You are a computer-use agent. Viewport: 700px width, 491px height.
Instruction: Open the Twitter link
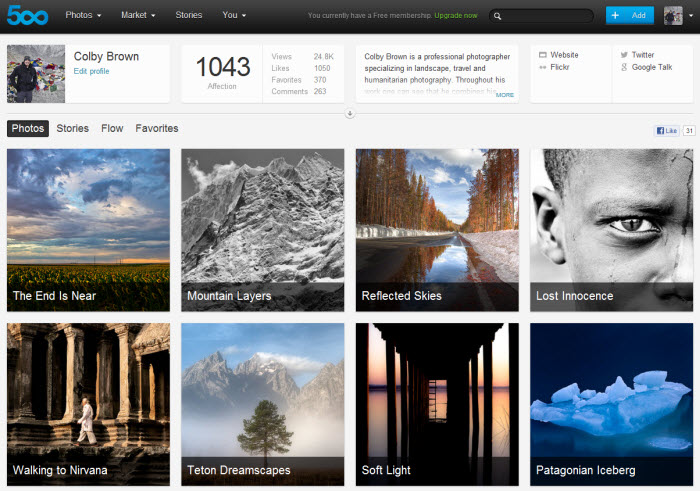click(643, 55)
